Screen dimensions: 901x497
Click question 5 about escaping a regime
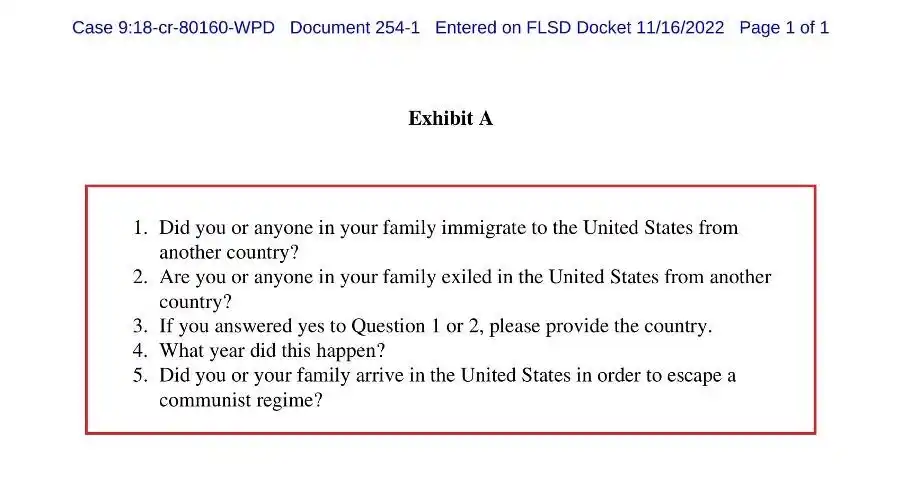[447, 376]
